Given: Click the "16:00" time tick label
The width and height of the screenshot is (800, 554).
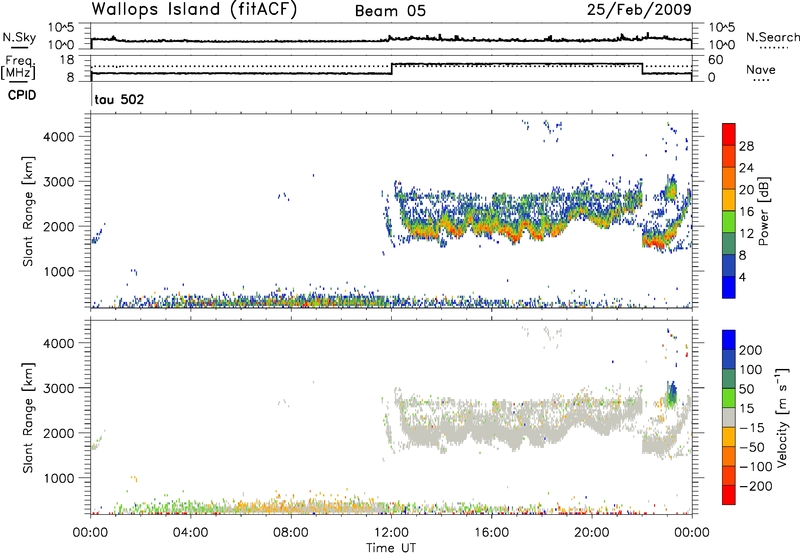Looking at the screenshot, I should click(x=491, y=533).
